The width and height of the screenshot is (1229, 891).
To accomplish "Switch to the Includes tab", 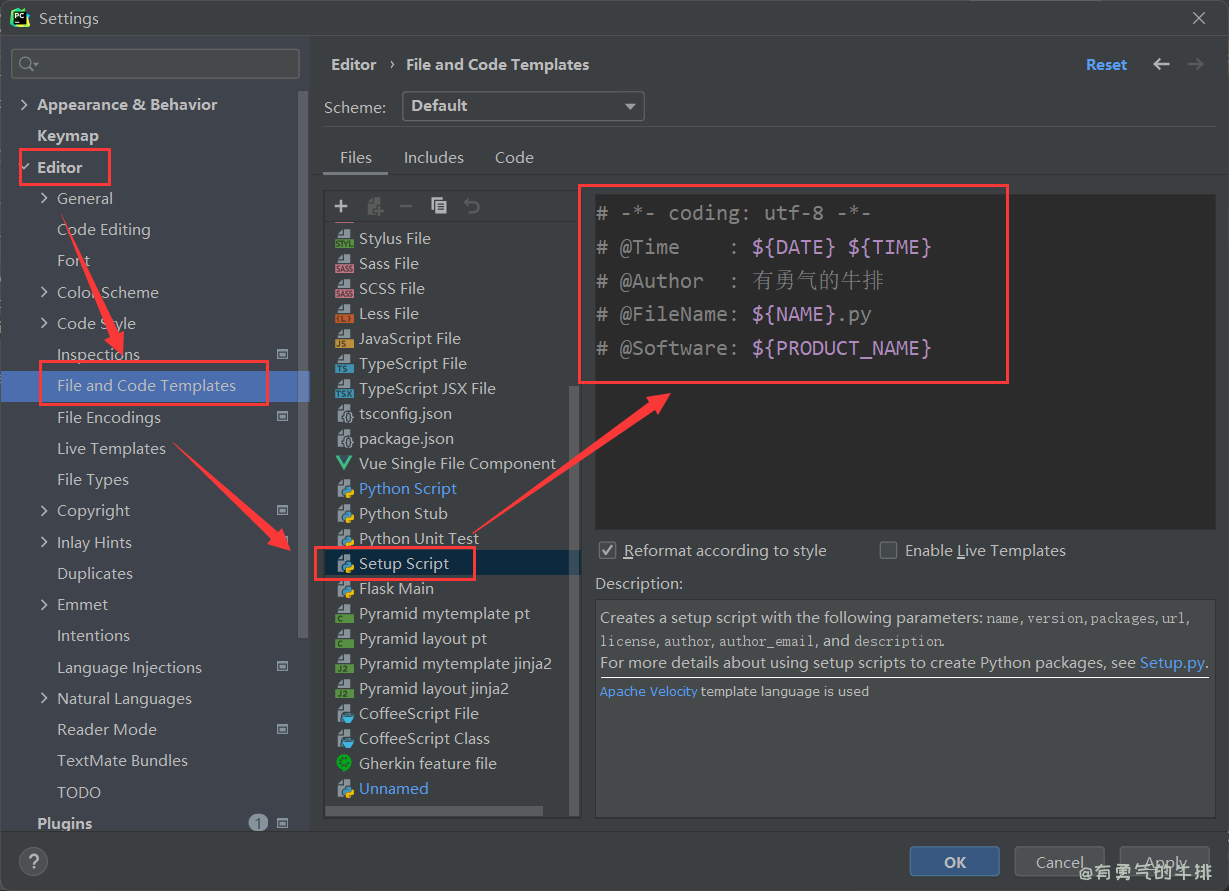I will (x=433, y=158).
